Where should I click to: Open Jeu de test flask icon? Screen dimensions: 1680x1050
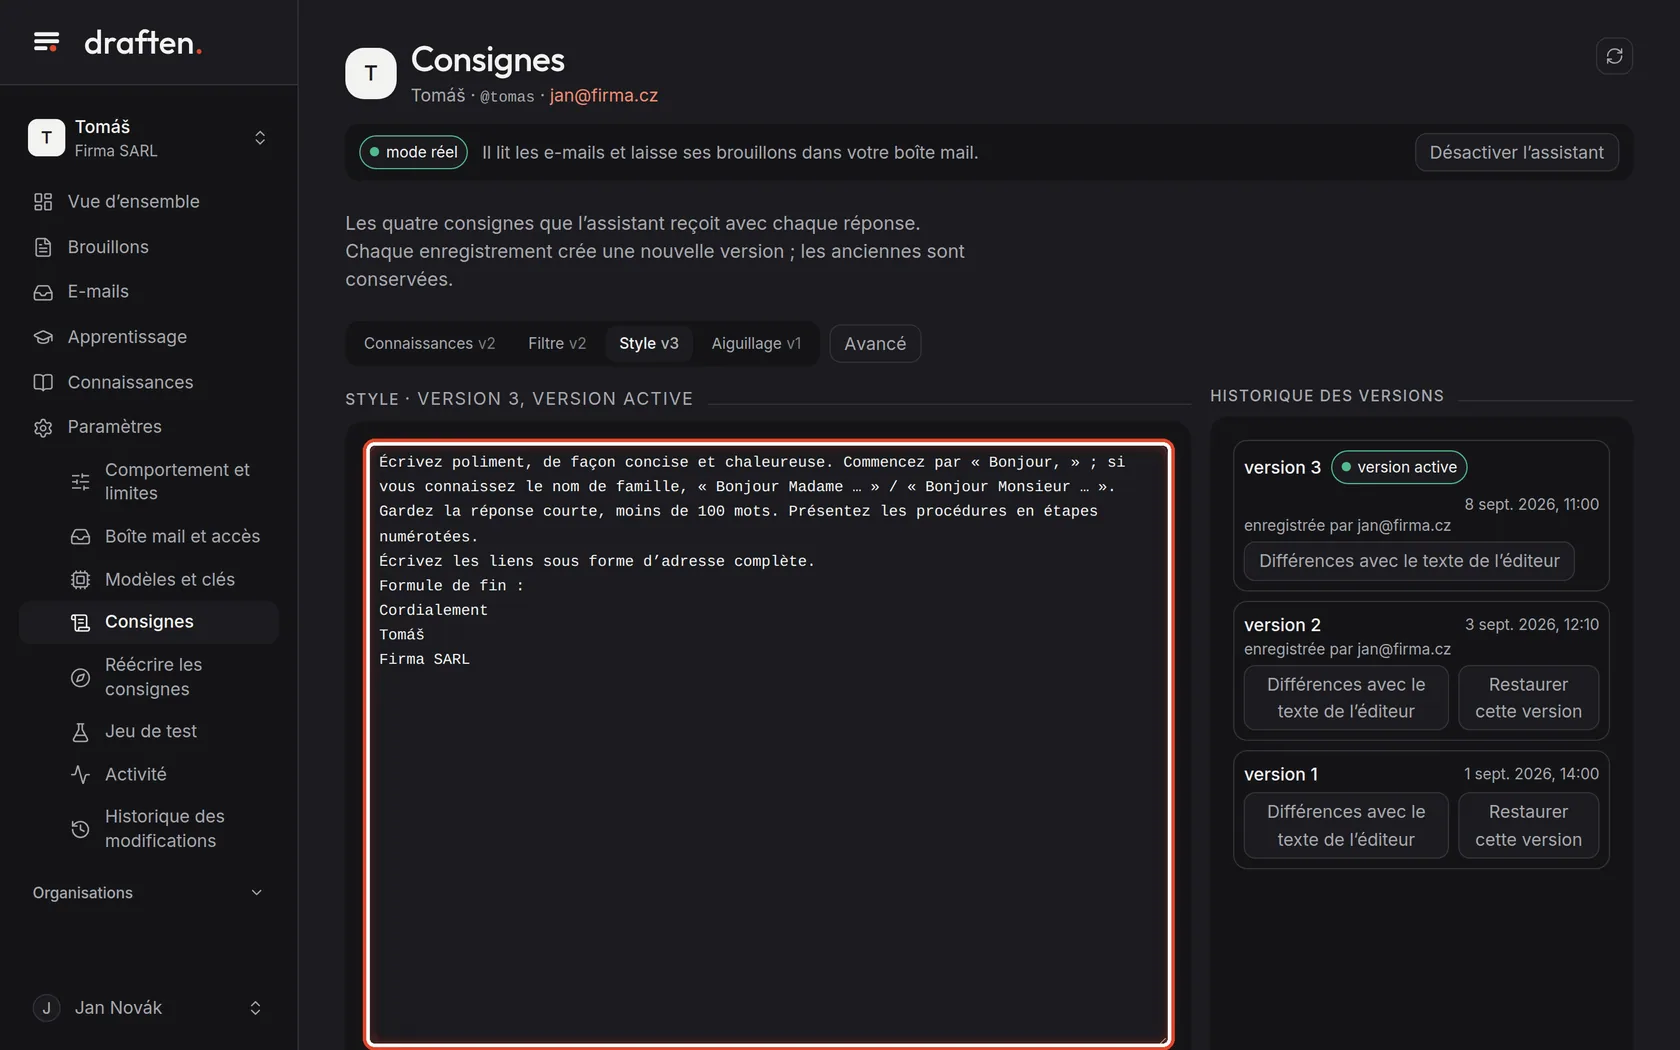tap(80, 732)
